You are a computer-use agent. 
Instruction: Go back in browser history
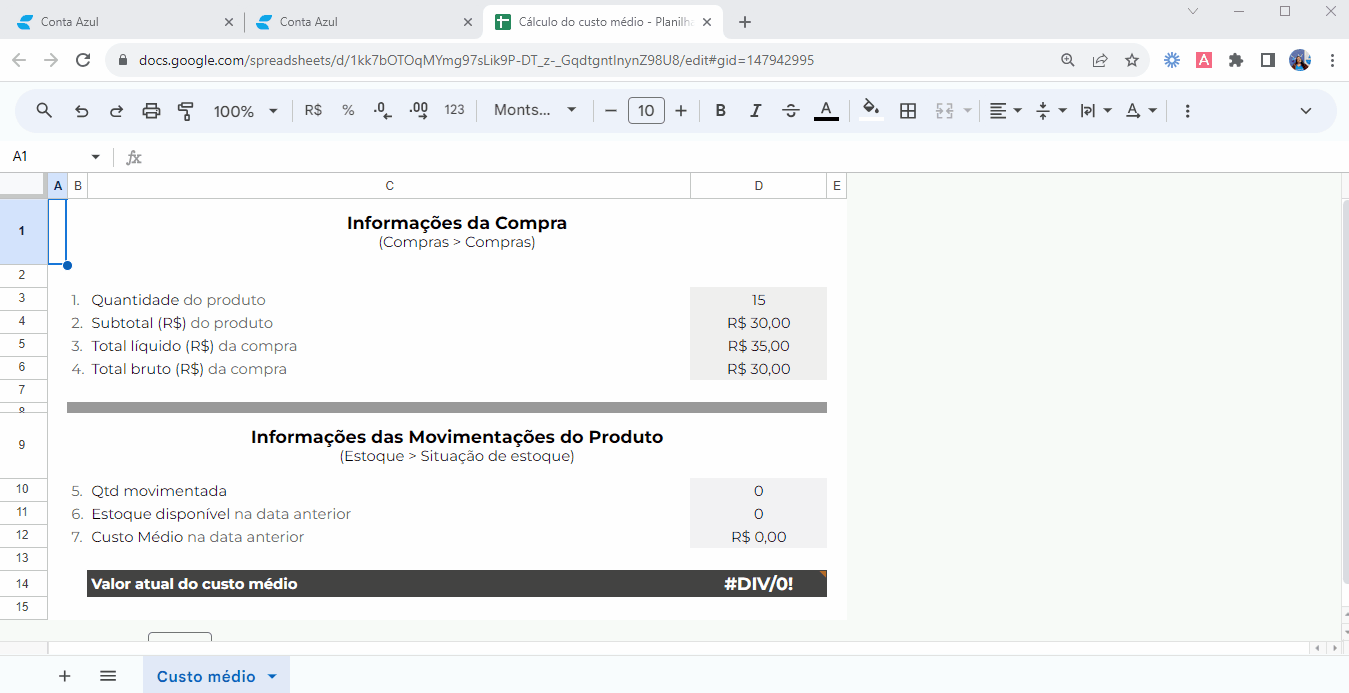pos(19,60)
